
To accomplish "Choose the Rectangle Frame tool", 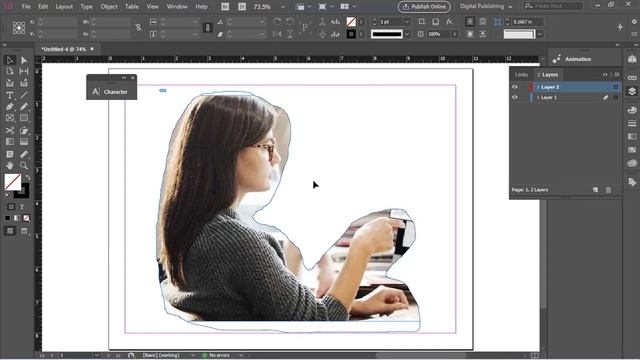I will tap(10, 118).
